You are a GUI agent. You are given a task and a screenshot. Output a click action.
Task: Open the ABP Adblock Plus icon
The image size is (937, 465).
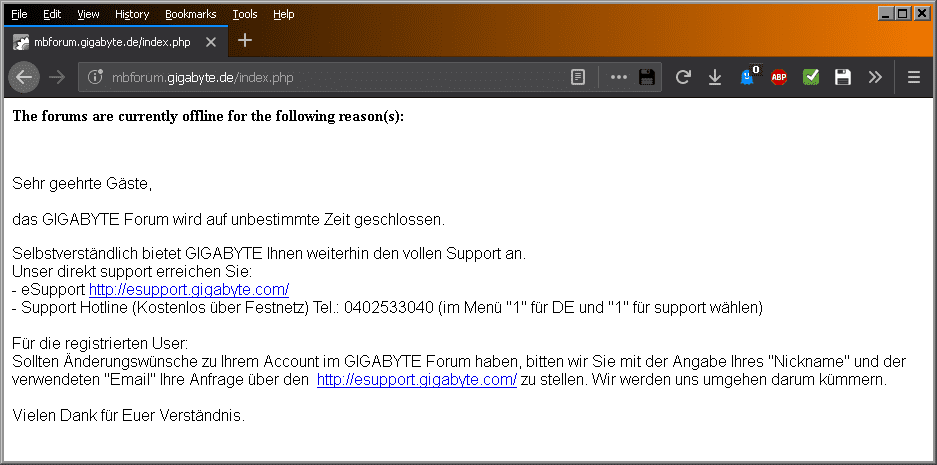point(779,77)
